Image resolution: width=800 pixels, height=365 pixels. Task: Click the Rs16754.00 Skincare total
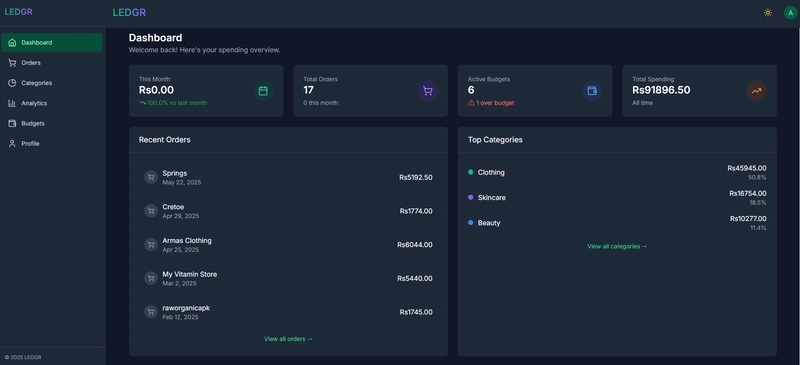tap(748, 193)
